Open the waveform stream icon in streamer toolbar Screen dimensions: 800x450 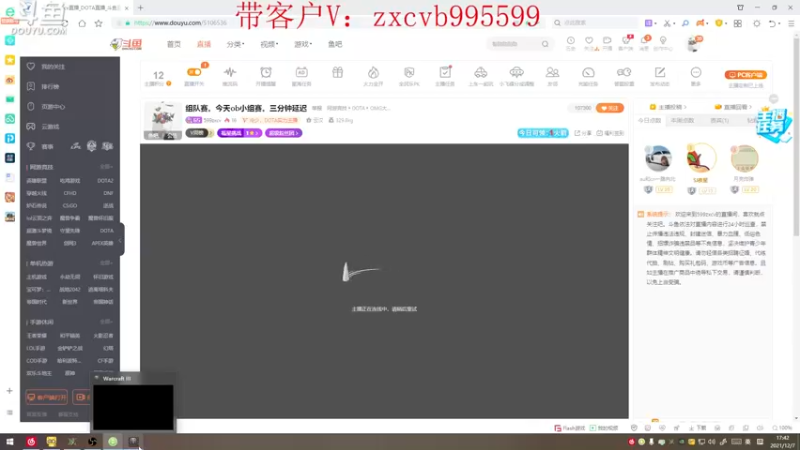tap(230, 72)
